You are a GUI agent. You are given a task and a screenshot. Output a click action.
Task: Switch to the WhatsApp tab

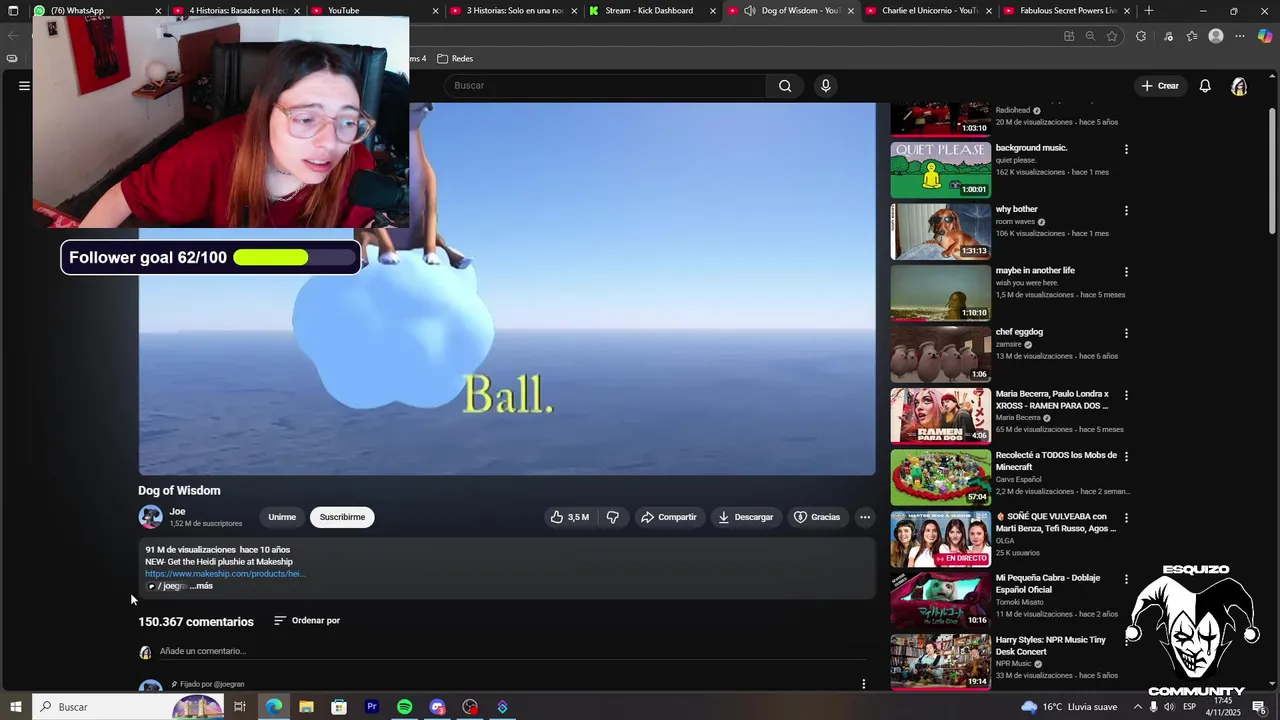pyautogui.click(x=99, y=11)
